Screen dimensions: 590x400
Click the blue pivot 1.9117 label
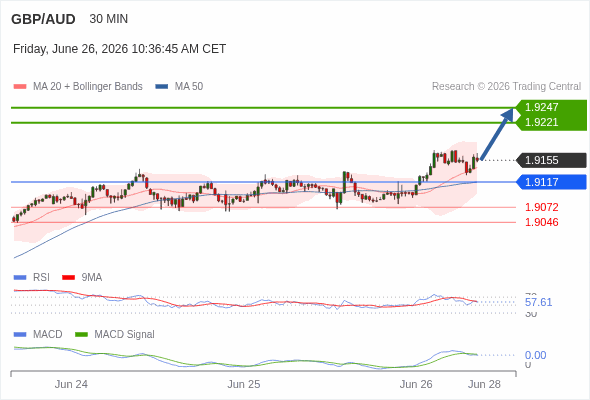click(552, 182)
